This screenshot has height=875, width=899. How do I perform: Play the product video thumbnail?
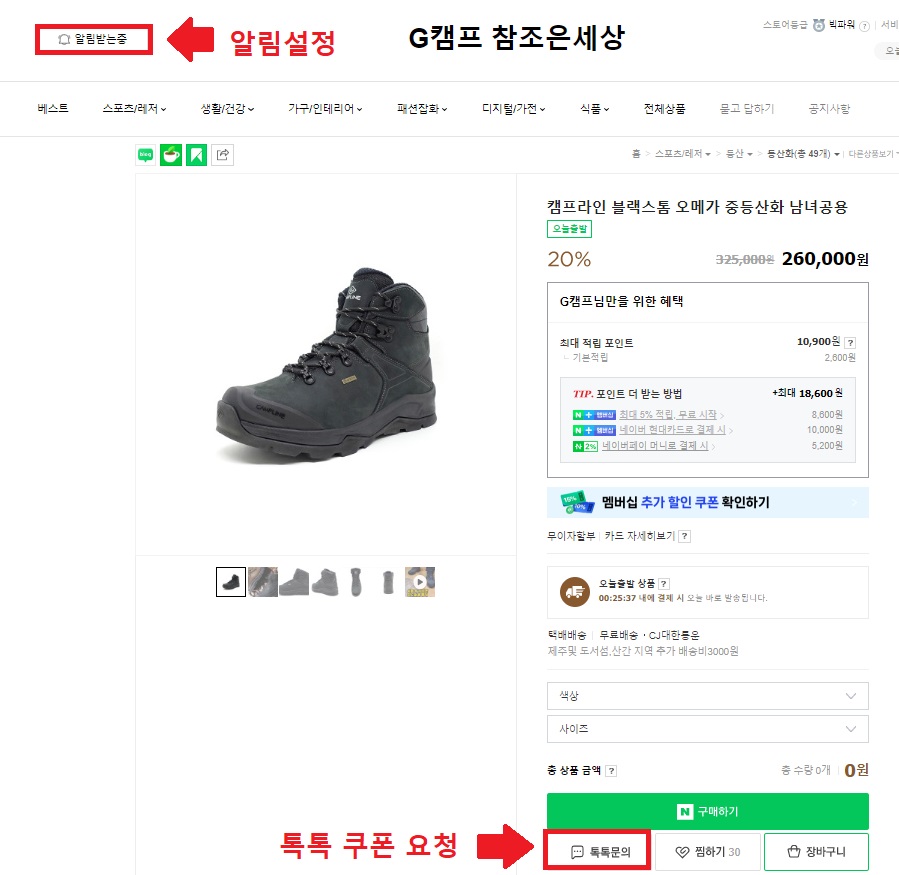pyautogui.click(x=420, y=582)
